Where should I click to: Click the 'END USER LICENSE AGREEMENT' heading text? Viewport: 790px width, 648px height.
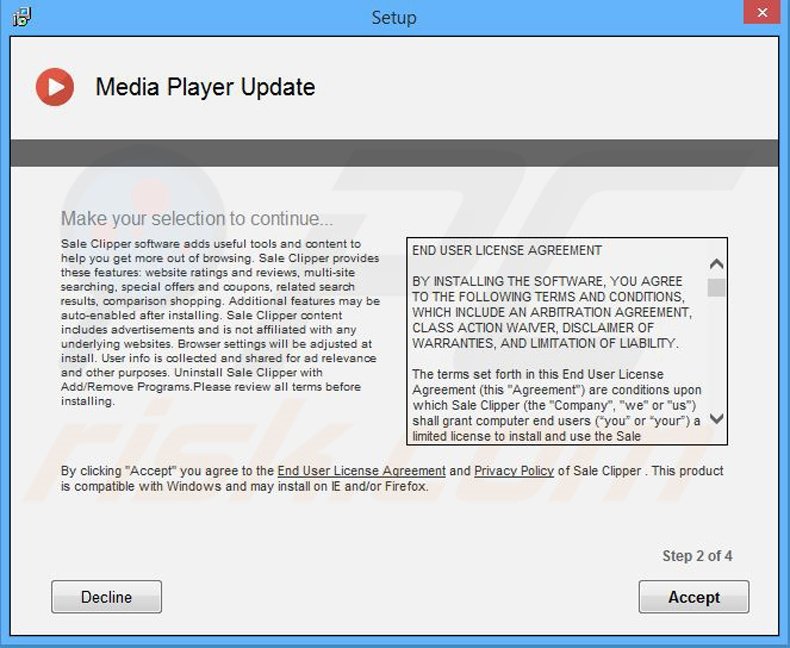(507, 250)
